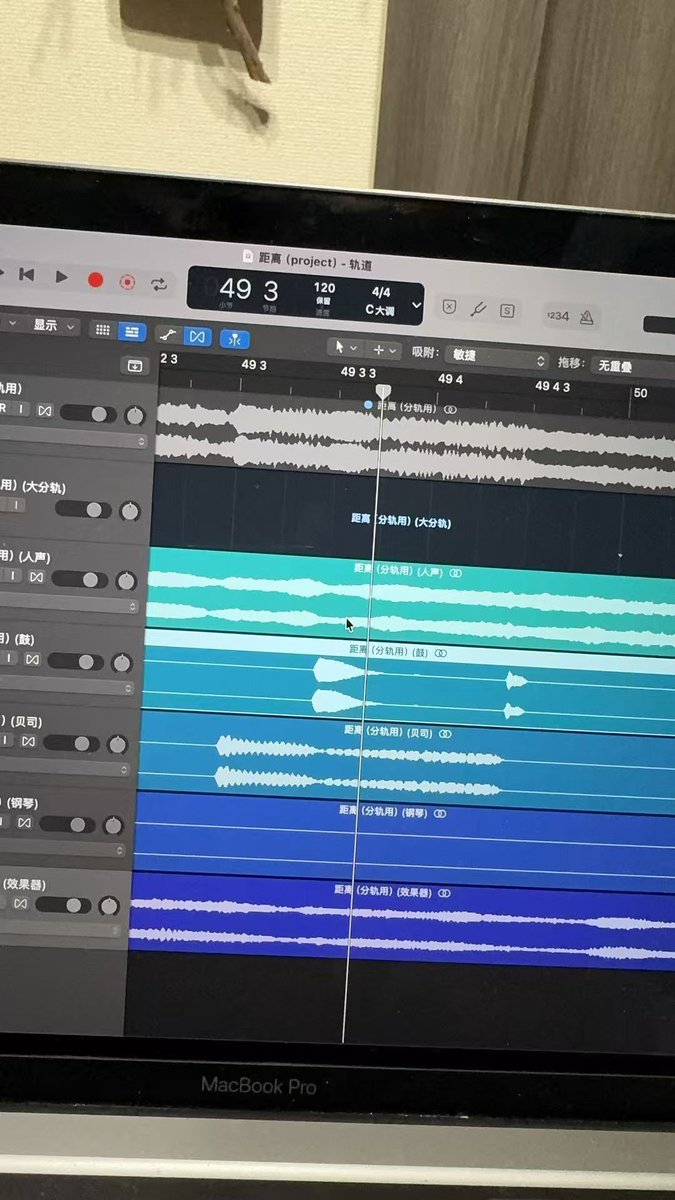
Task: Click the playhead handle on the ruler
Action: (382, 390)
